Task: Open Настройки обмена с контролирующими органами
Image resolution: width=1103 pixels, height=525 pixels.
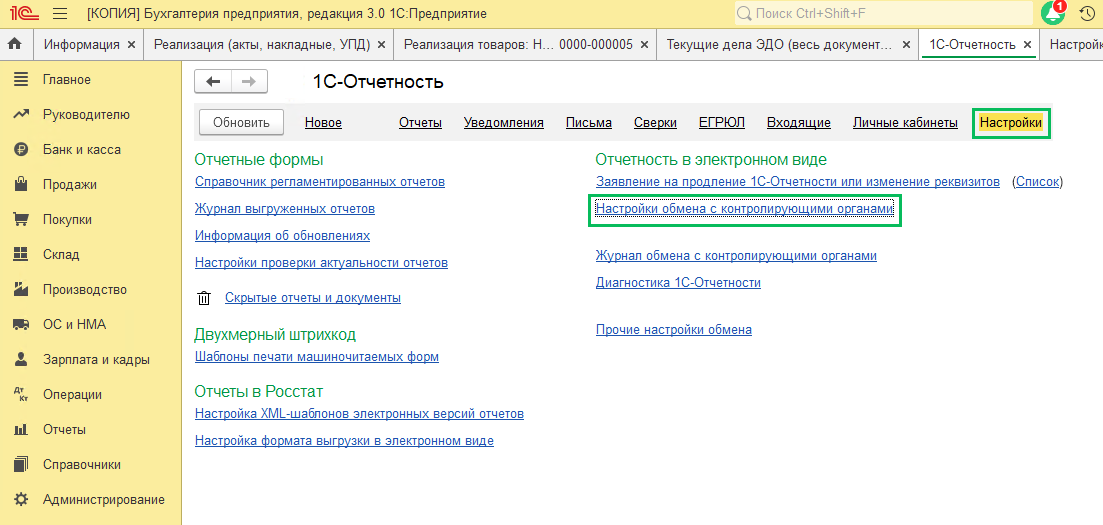Action: pyautogui.click(x=744, y=209)
